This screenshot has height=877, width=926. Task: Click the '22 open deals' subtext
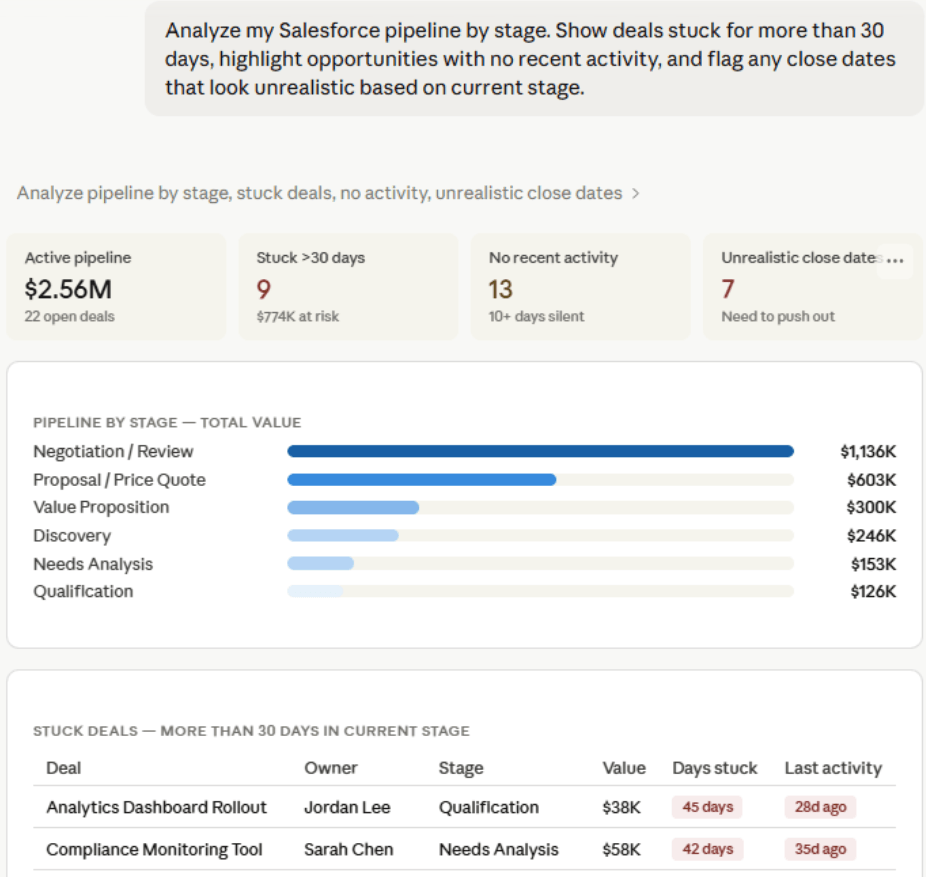pyautogui.click(x=69, y=317)
